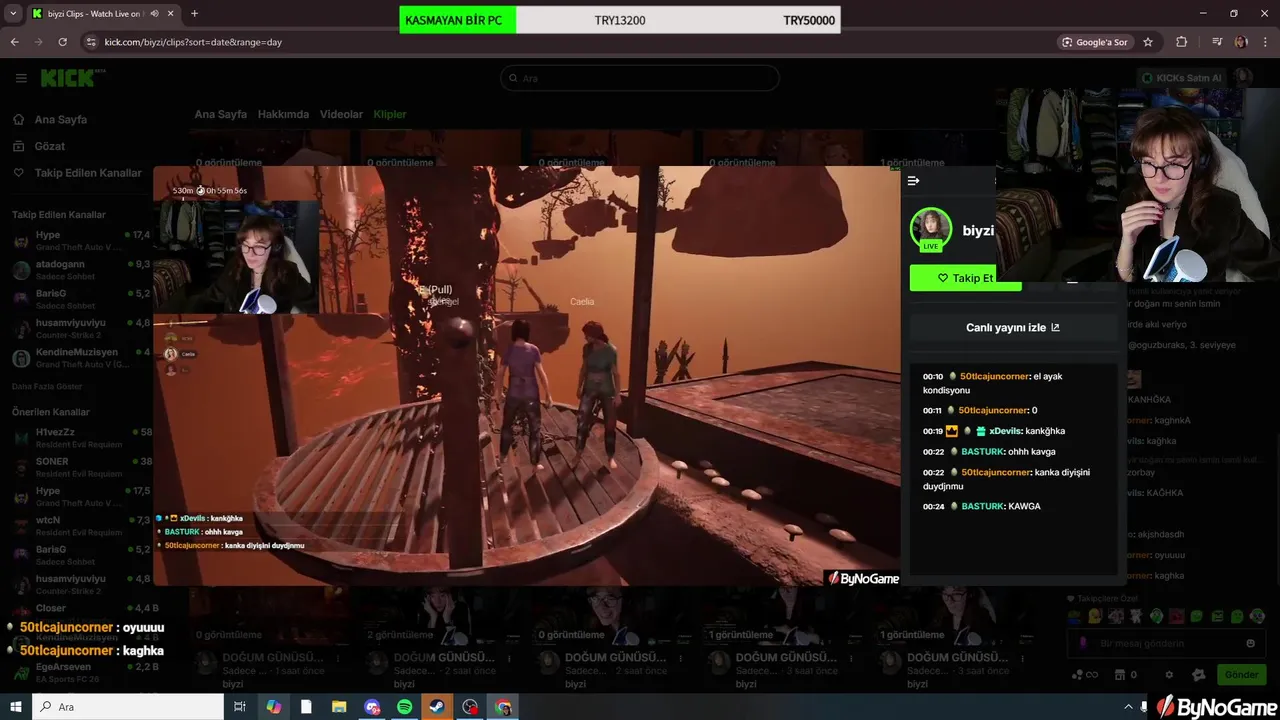Switch to the Klipler channel tab
Screen dimensions: 1280x720
coord(390,114)
